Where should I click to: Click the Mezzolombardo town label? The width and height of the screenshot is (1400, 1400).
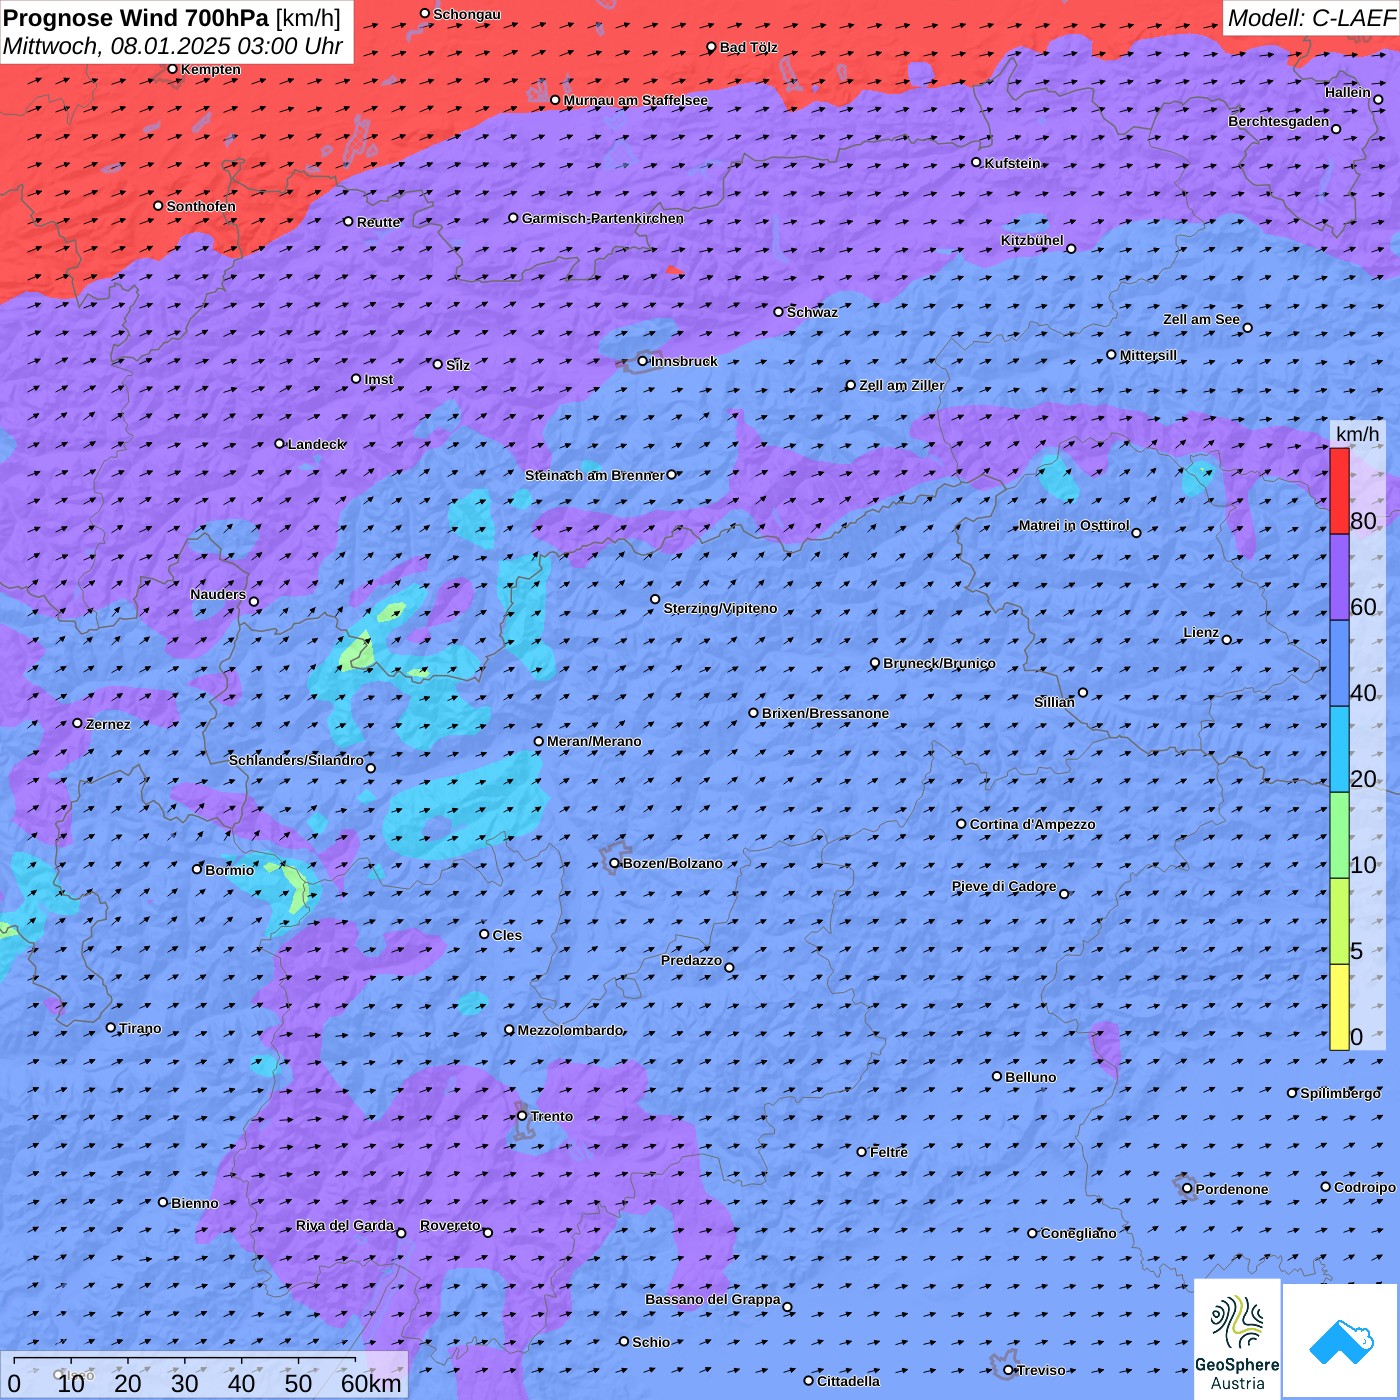(570, 1030)
